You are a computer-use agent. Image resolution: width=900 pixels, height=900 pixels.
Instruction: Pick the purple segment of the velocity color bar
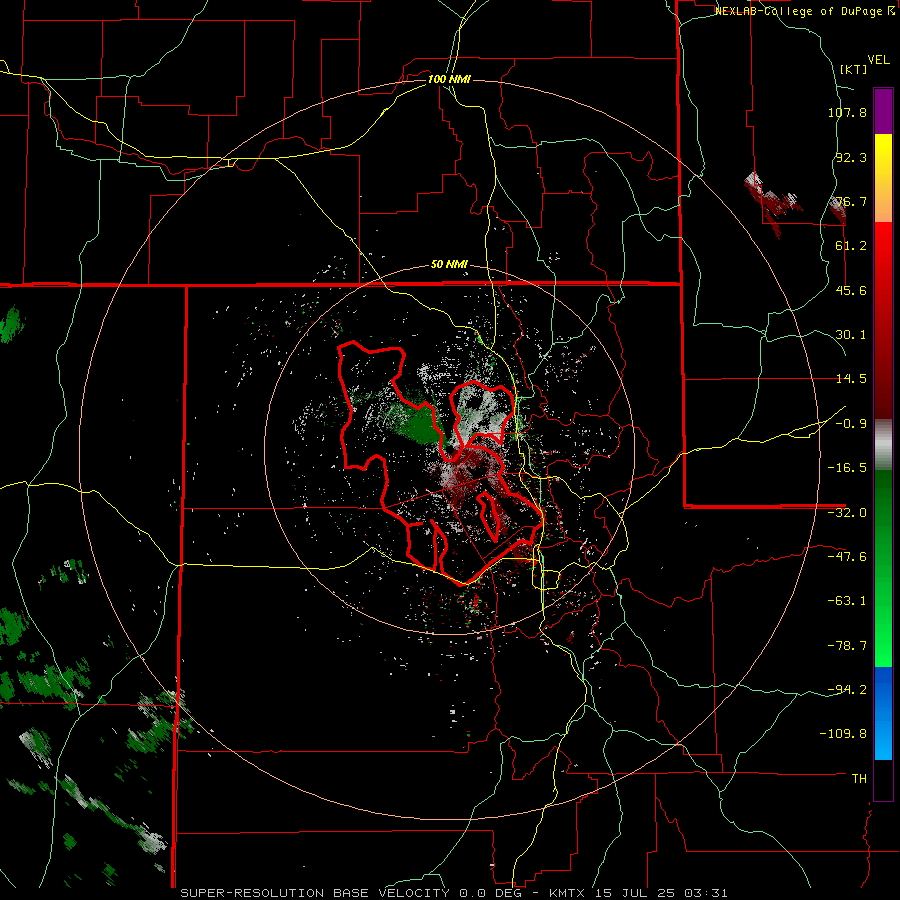(883, 111)
